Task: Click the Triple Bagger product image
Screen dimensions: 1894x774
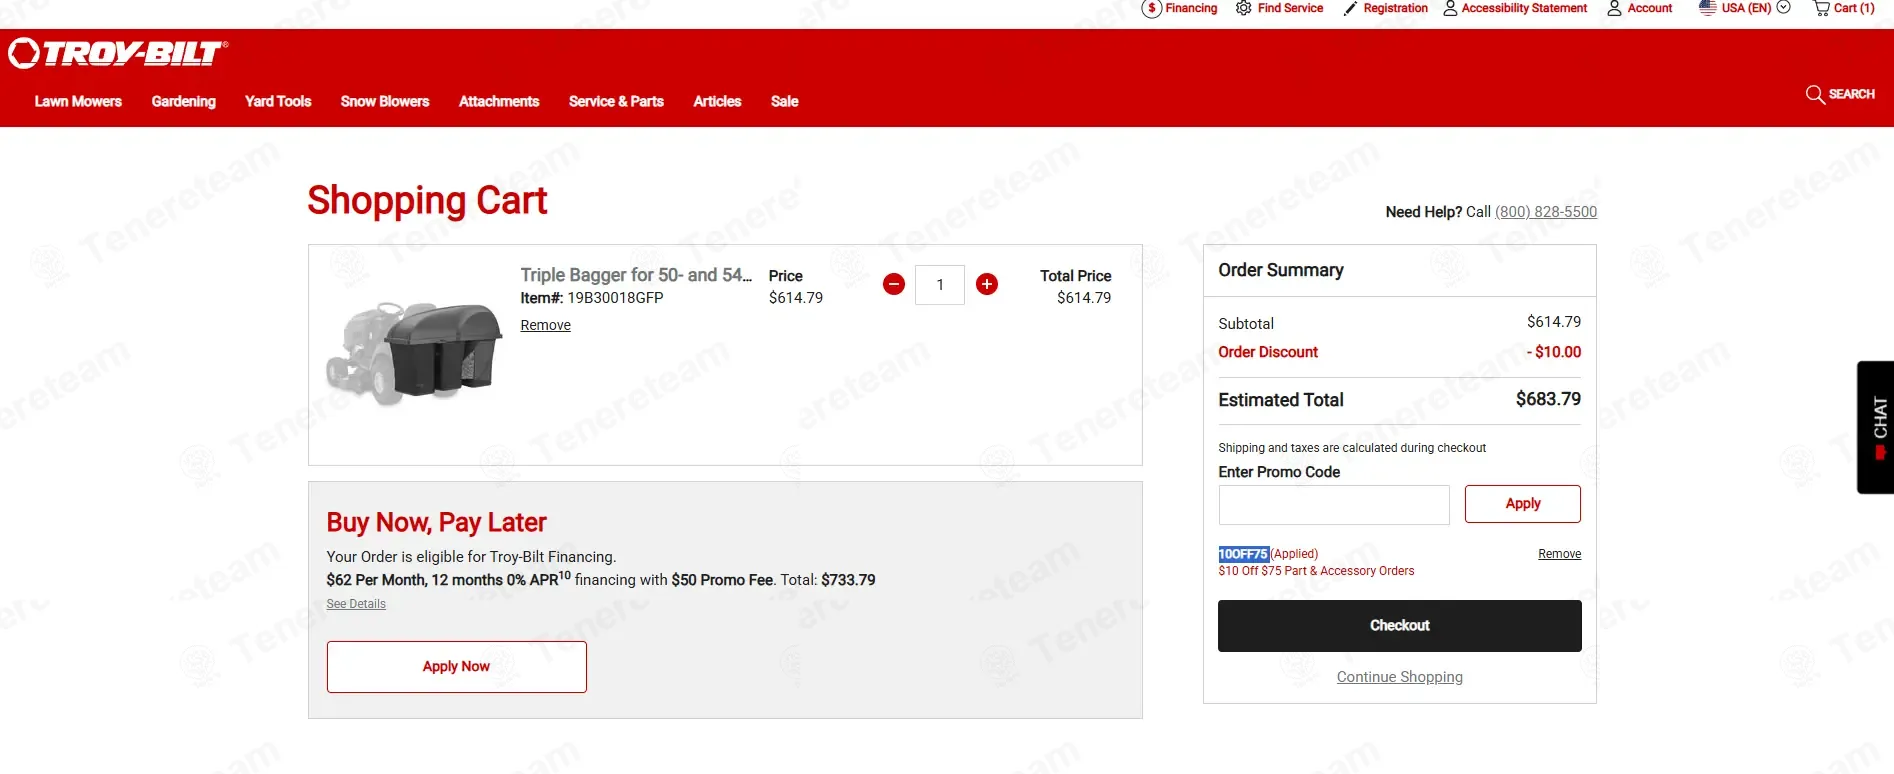Action: click(415, 352)
